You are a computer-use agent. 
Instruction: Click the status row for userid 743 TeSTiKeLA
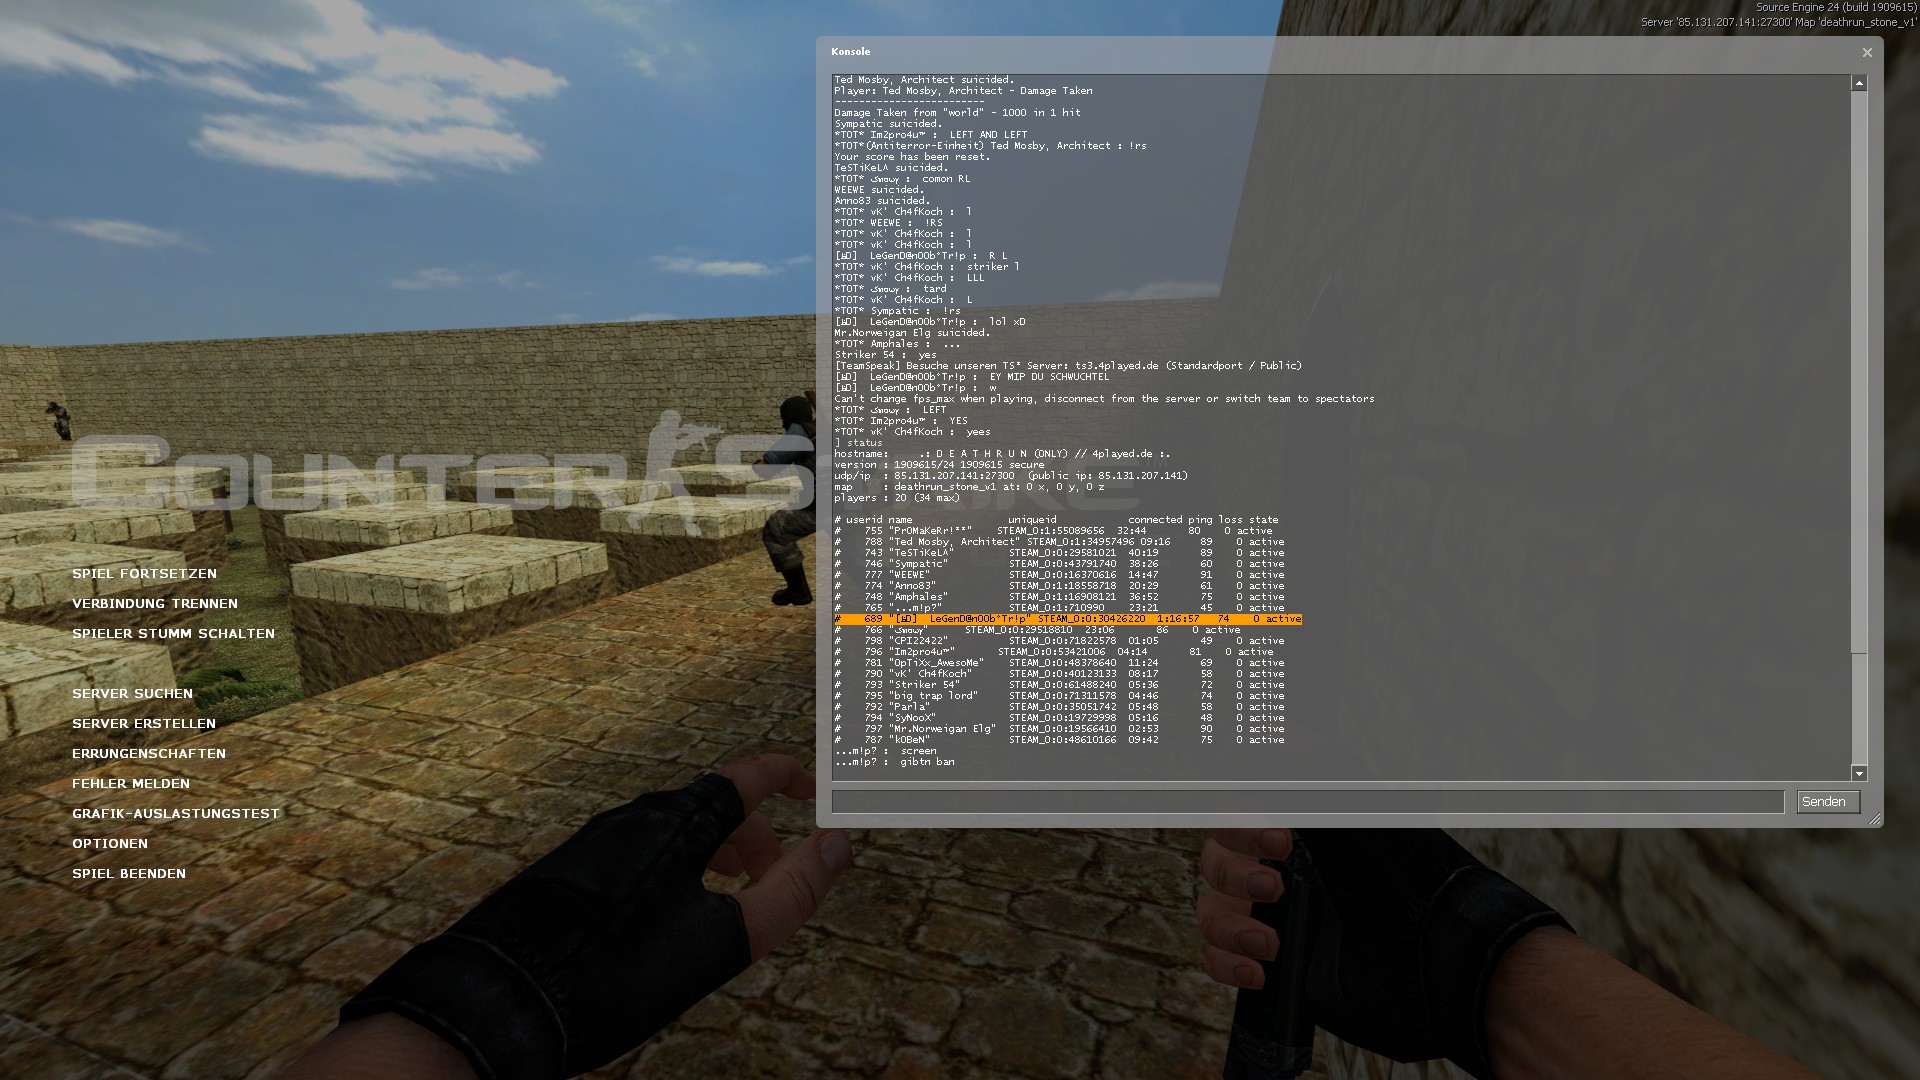tap(1059, 553)
